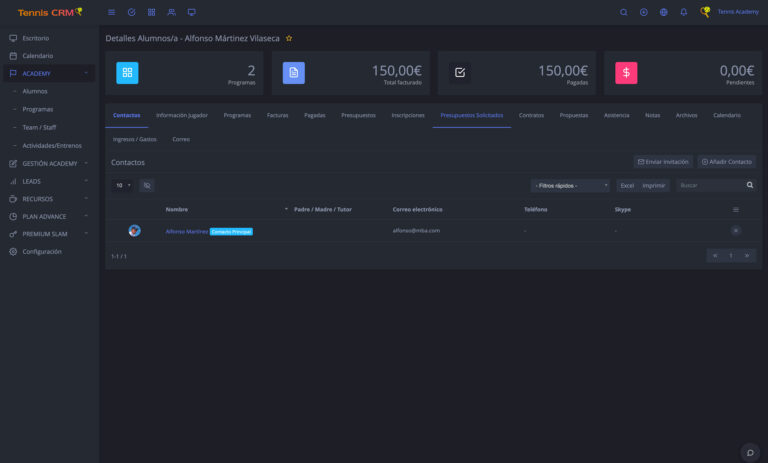
Task: Open the Filtros rápidos dropdown
Action: [571, 186]
